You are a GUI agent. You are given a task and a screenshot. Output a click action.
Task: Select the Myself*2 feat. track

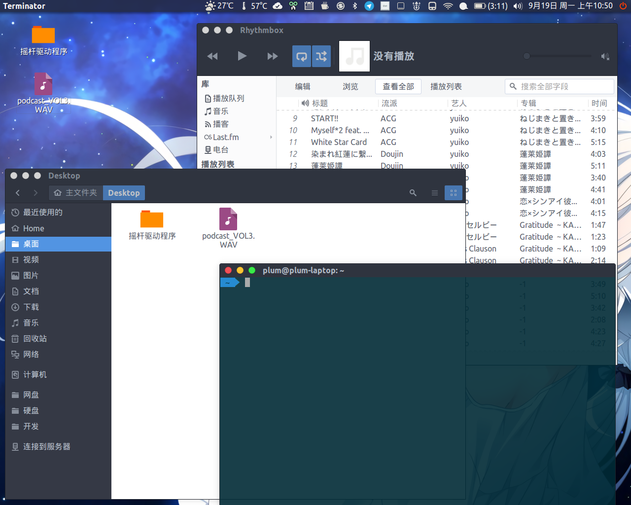coord(447,130)
